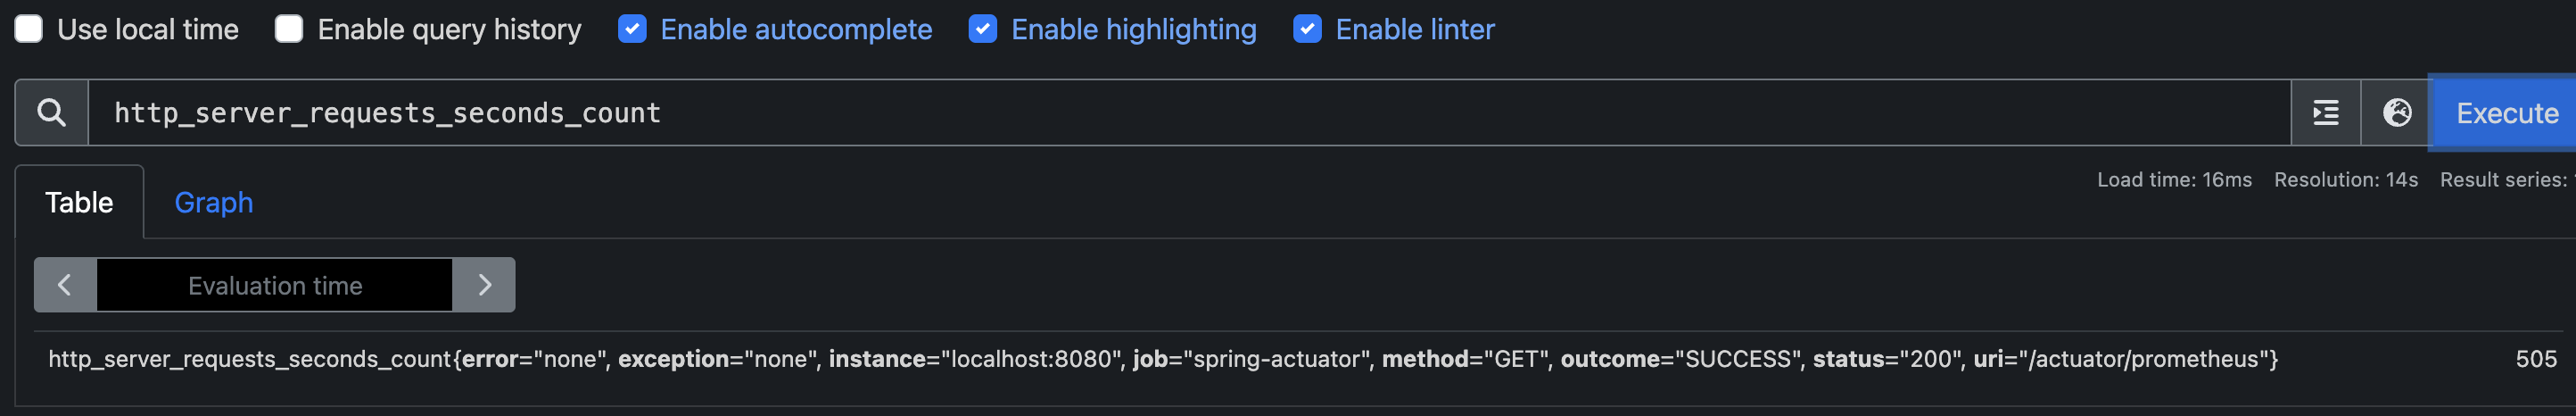This screenshot has width=2576, height=416.
Task: Select the Table tab
Action: pos(79,203)
